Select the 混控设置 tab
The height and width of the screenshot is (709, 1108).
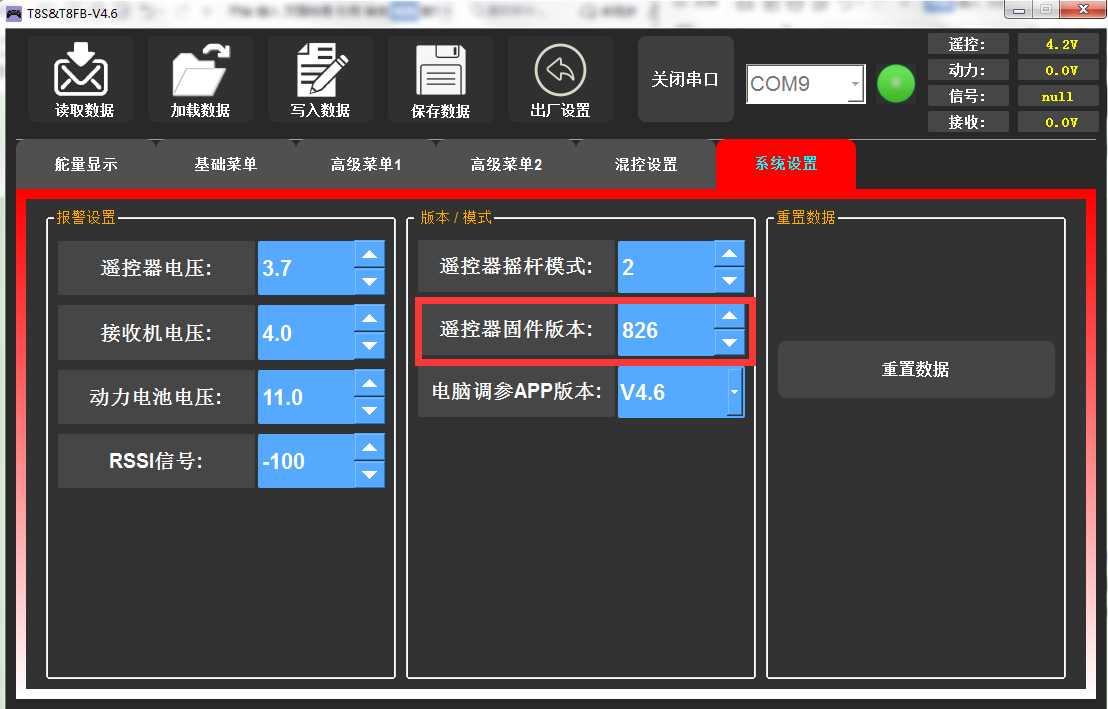646,164
